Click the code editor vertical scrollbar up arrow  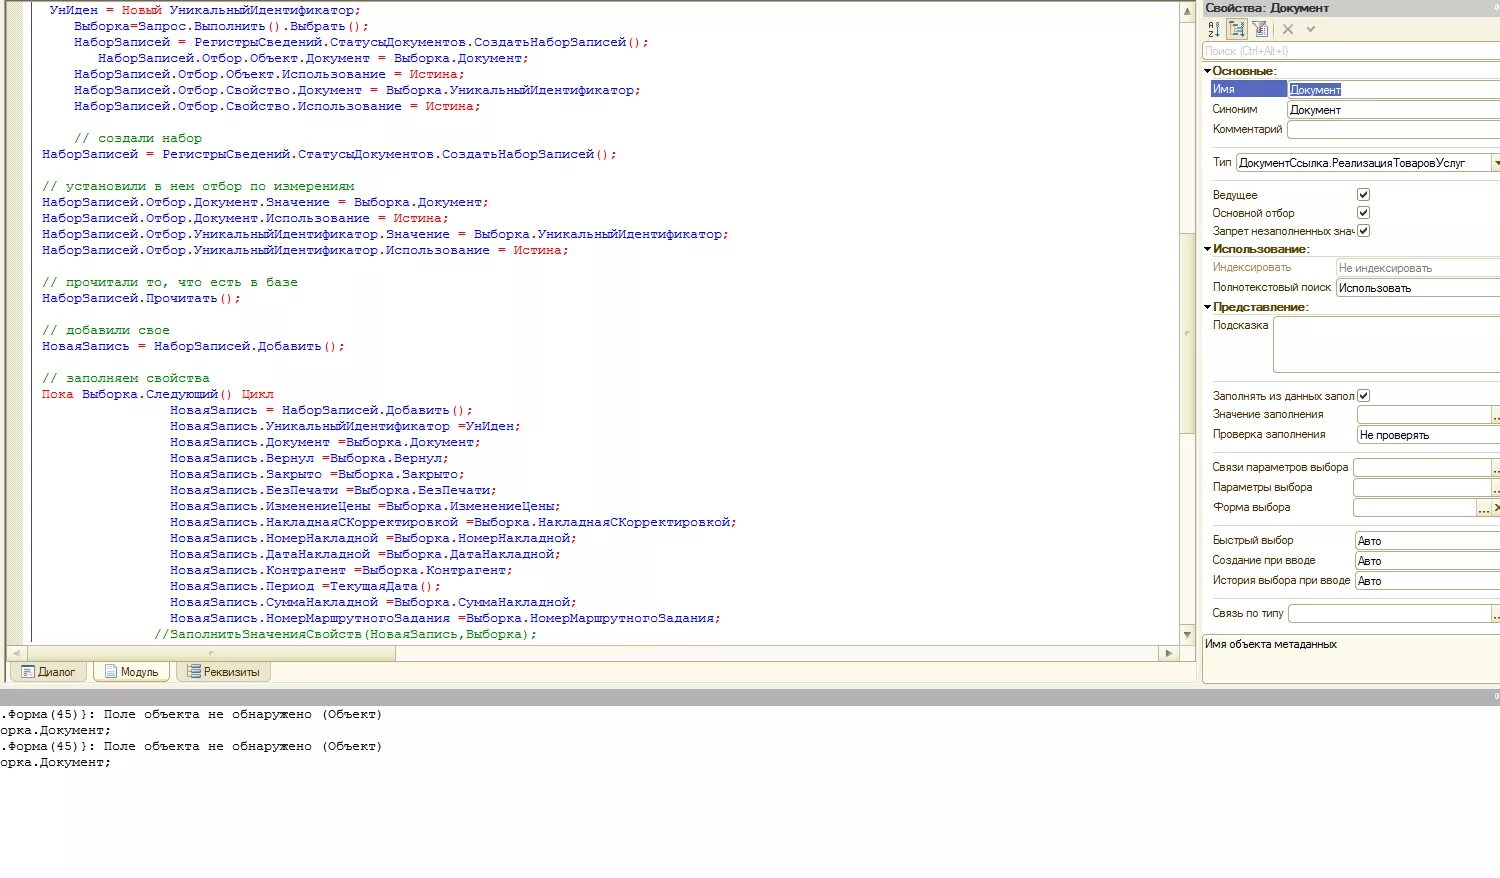(x=1188, y=10)
